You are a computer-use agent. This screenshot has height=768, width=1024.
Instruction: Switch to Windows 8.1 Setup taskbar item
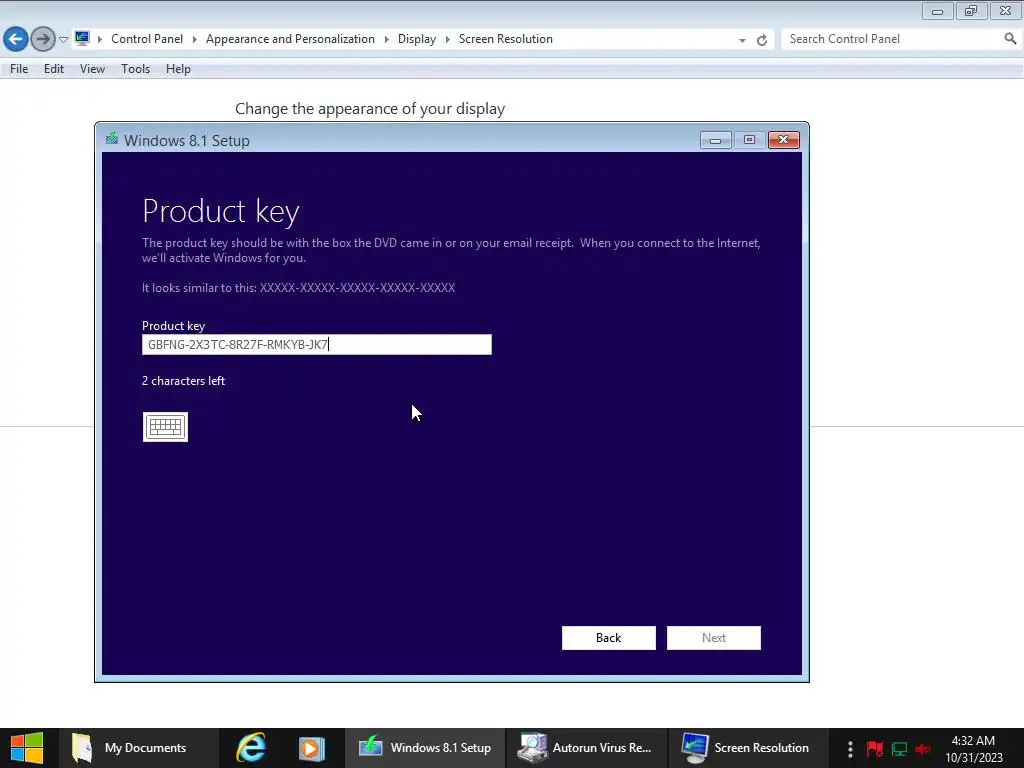pyautogui.click(x=425, y=748)
